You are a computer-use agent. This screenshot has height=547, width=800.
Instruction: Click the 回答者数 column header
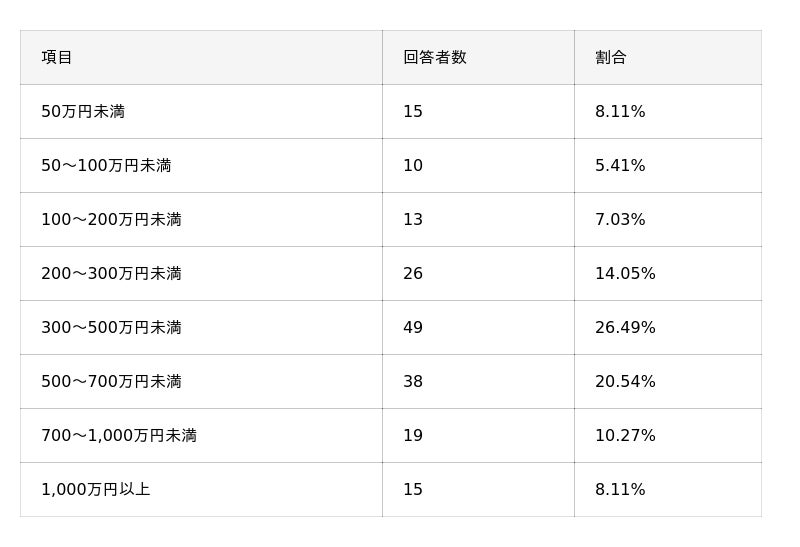click(435, 58)
